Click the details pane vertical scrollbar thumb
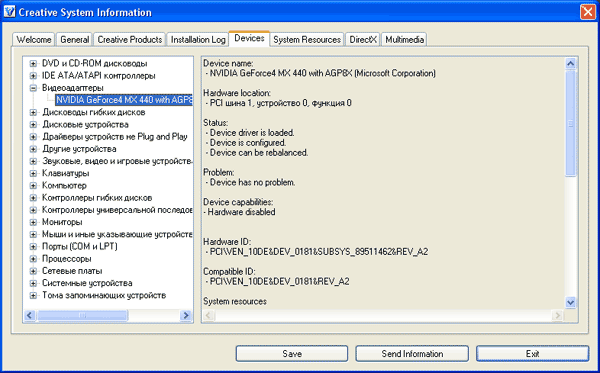The width and height of the screenshot is (600, 373). (570, 123)
